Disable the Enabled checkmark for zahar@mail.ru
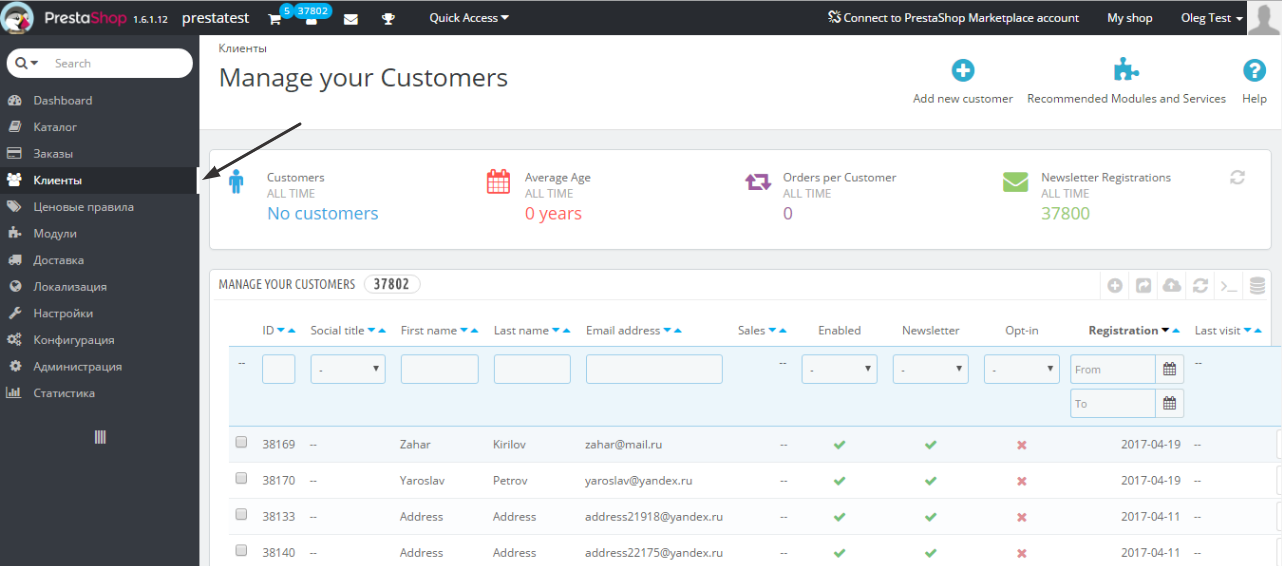This screenshot has width=1282, height=566. (x=839, y=444)
